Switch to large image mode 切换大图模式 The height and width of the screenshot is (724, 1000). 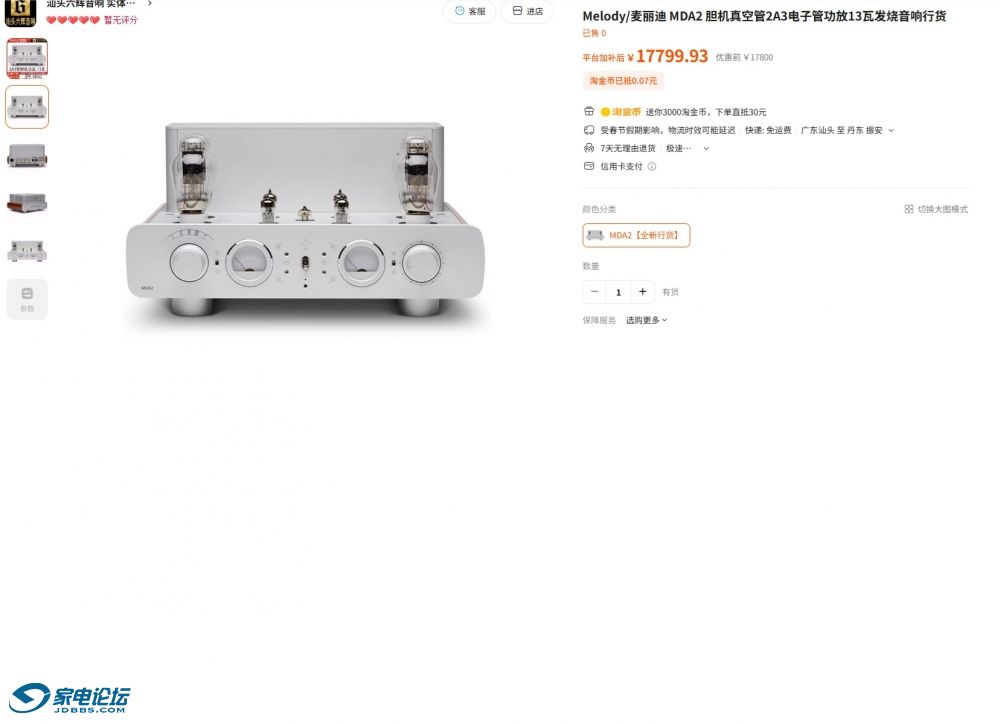point(936,209)
